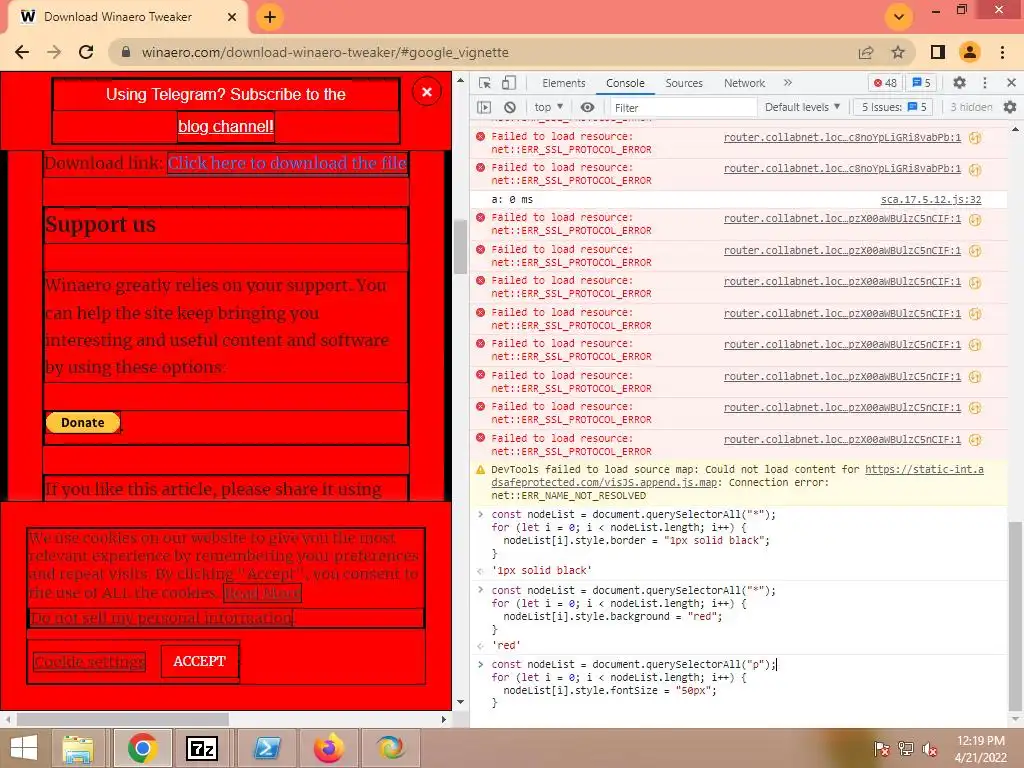Image resolution: width=1024 pixels, height=768 pixels.
Task: Close the DevTools panel
Action: pos(1012,83)
